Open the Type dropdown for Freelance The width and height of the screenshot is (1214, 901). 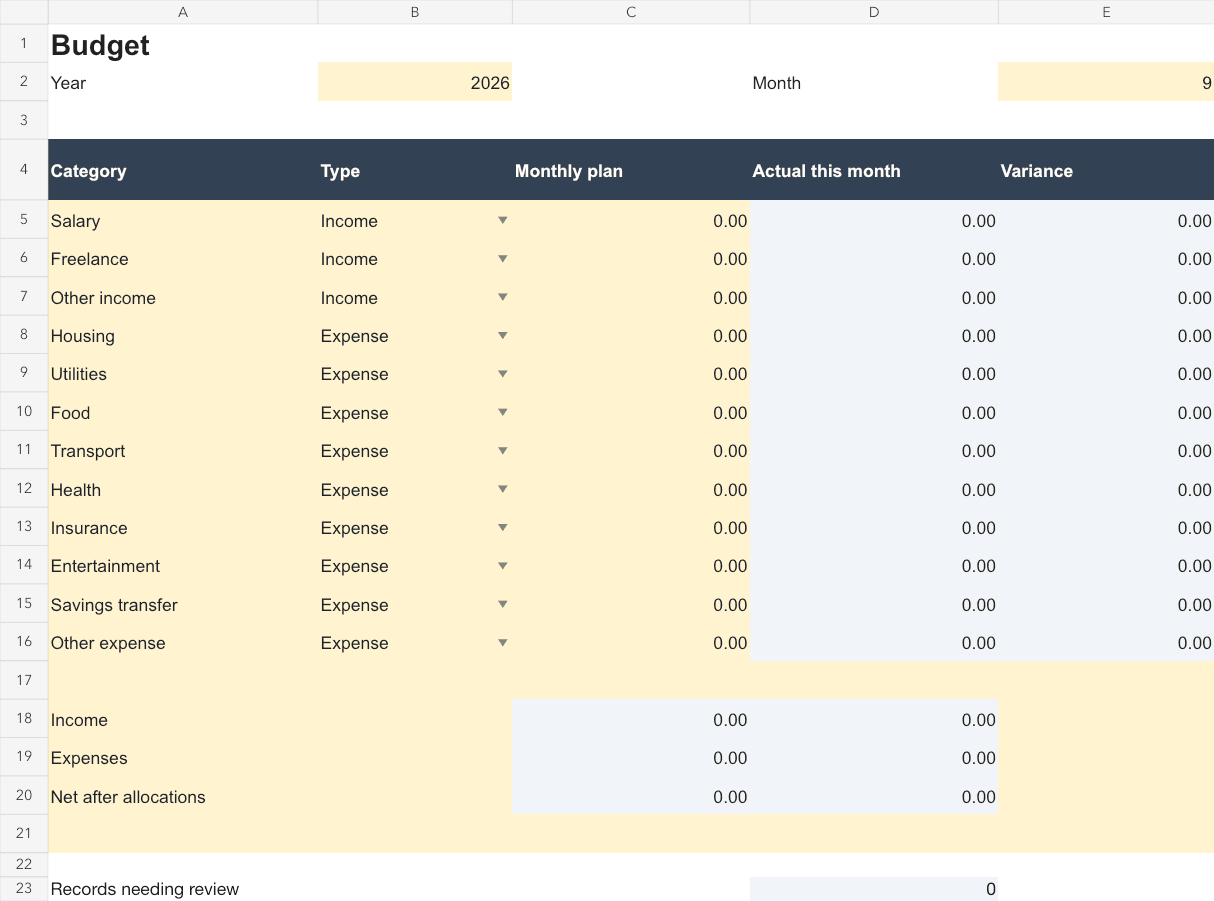(503, 259)
